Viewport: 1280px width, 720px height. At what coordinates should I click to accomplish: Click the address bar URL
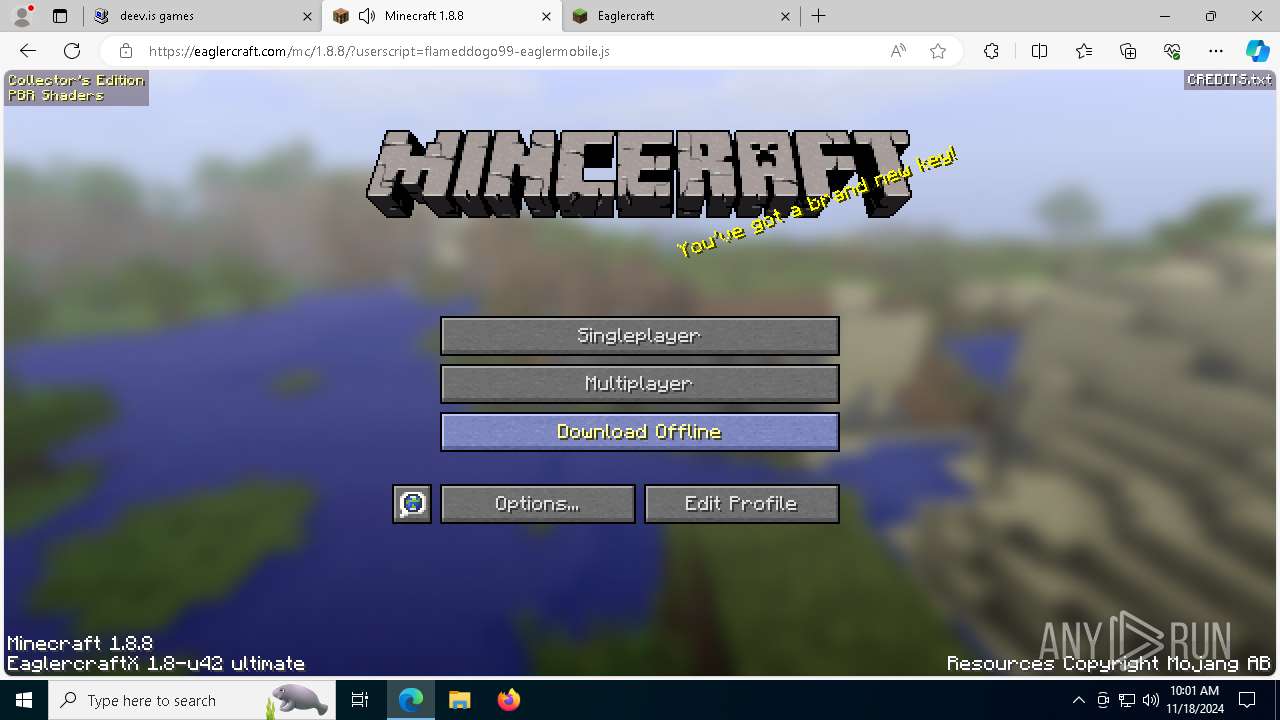(379, 51)
